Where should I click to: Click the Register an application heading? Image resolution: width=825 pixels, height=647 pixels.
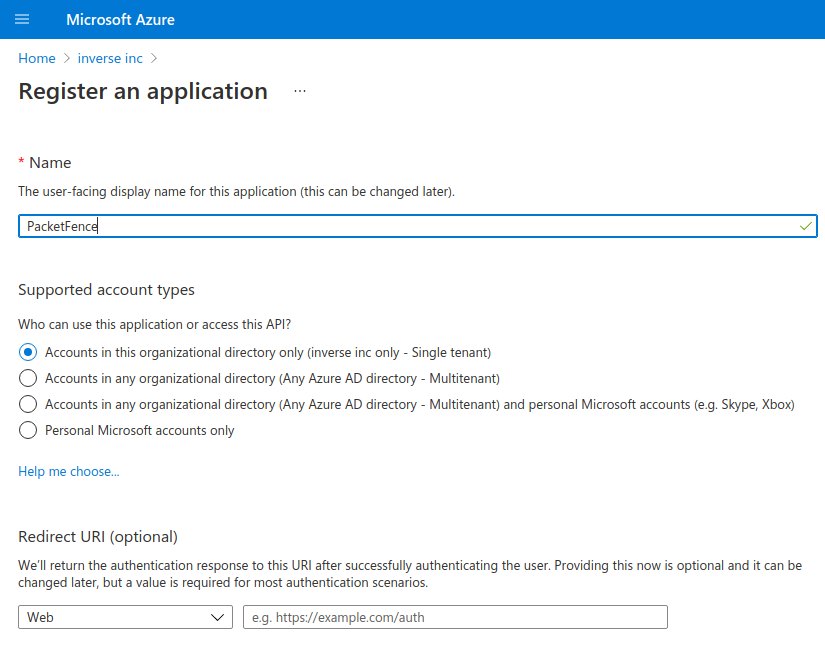point(143,91)
